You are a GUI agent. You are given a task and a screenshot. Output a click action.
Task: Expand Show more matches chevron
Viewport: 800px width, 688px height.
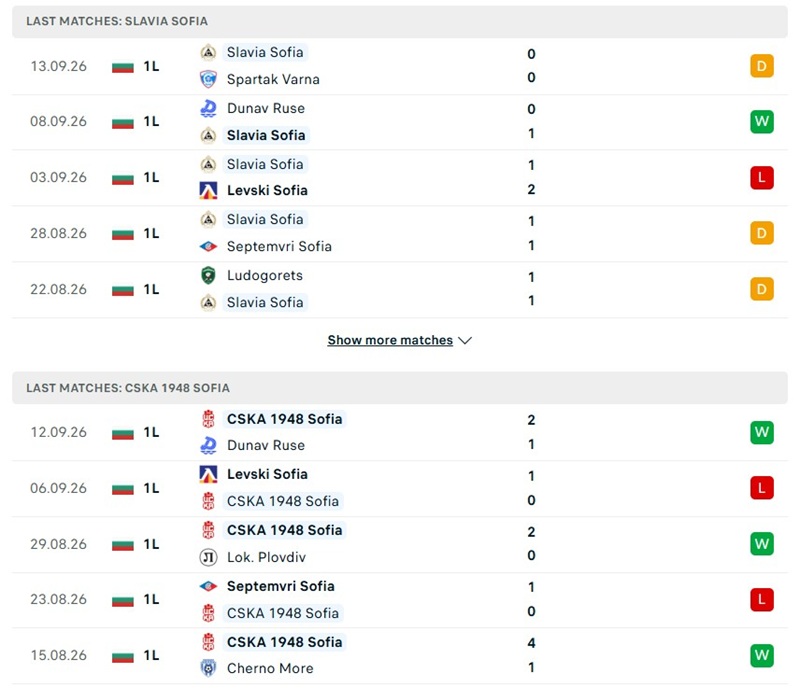465,340
